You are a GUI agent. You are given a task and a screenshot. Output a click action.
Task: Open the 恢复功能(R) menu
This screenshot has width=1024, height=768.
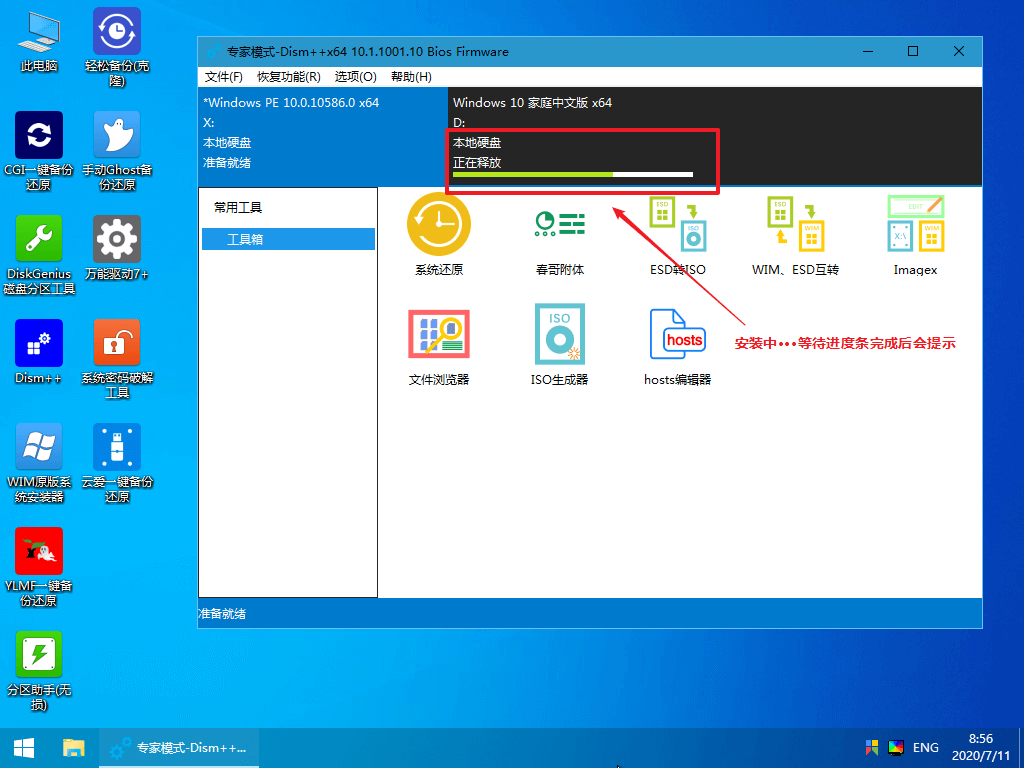[x=289, y=77]
